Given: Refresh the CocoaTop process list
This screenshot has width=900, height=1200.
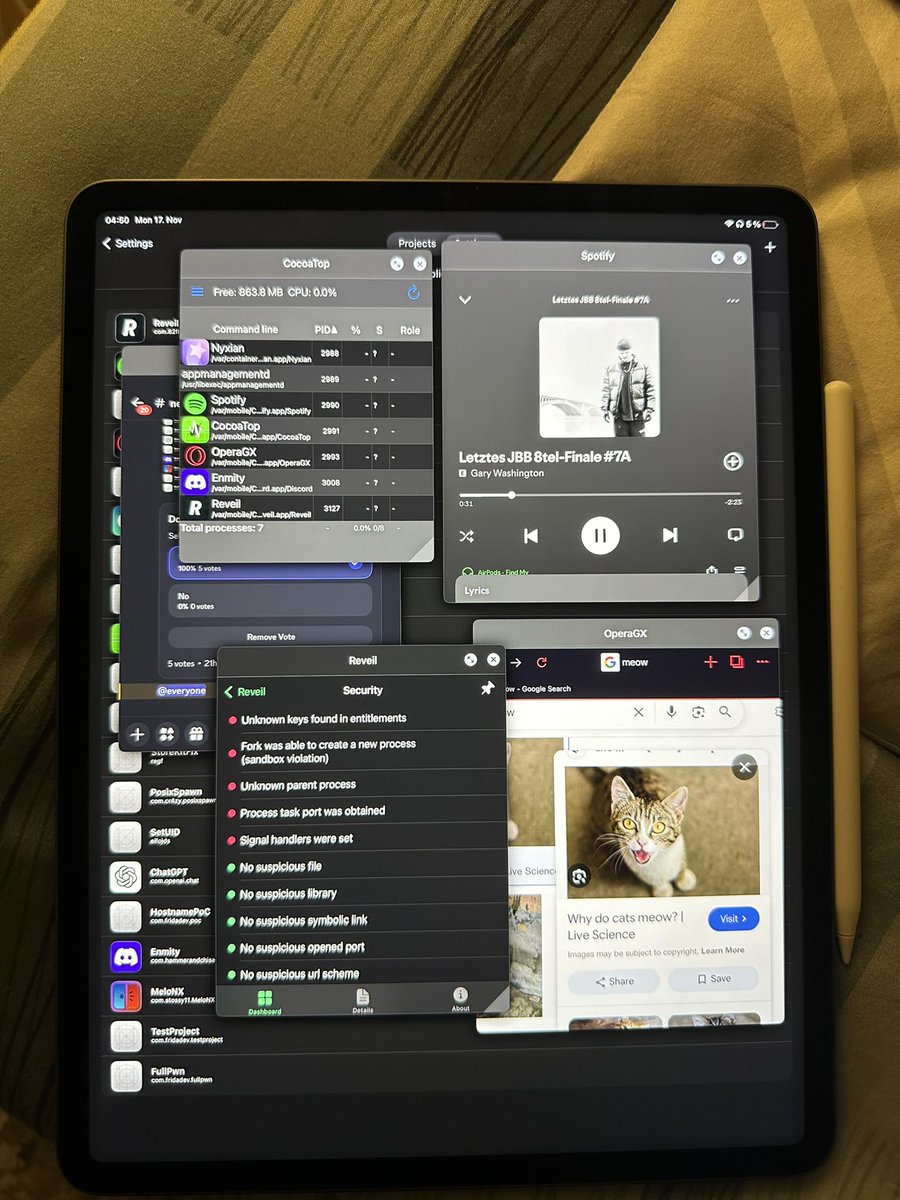Looking at the screenshot, I should pos(414,293).
